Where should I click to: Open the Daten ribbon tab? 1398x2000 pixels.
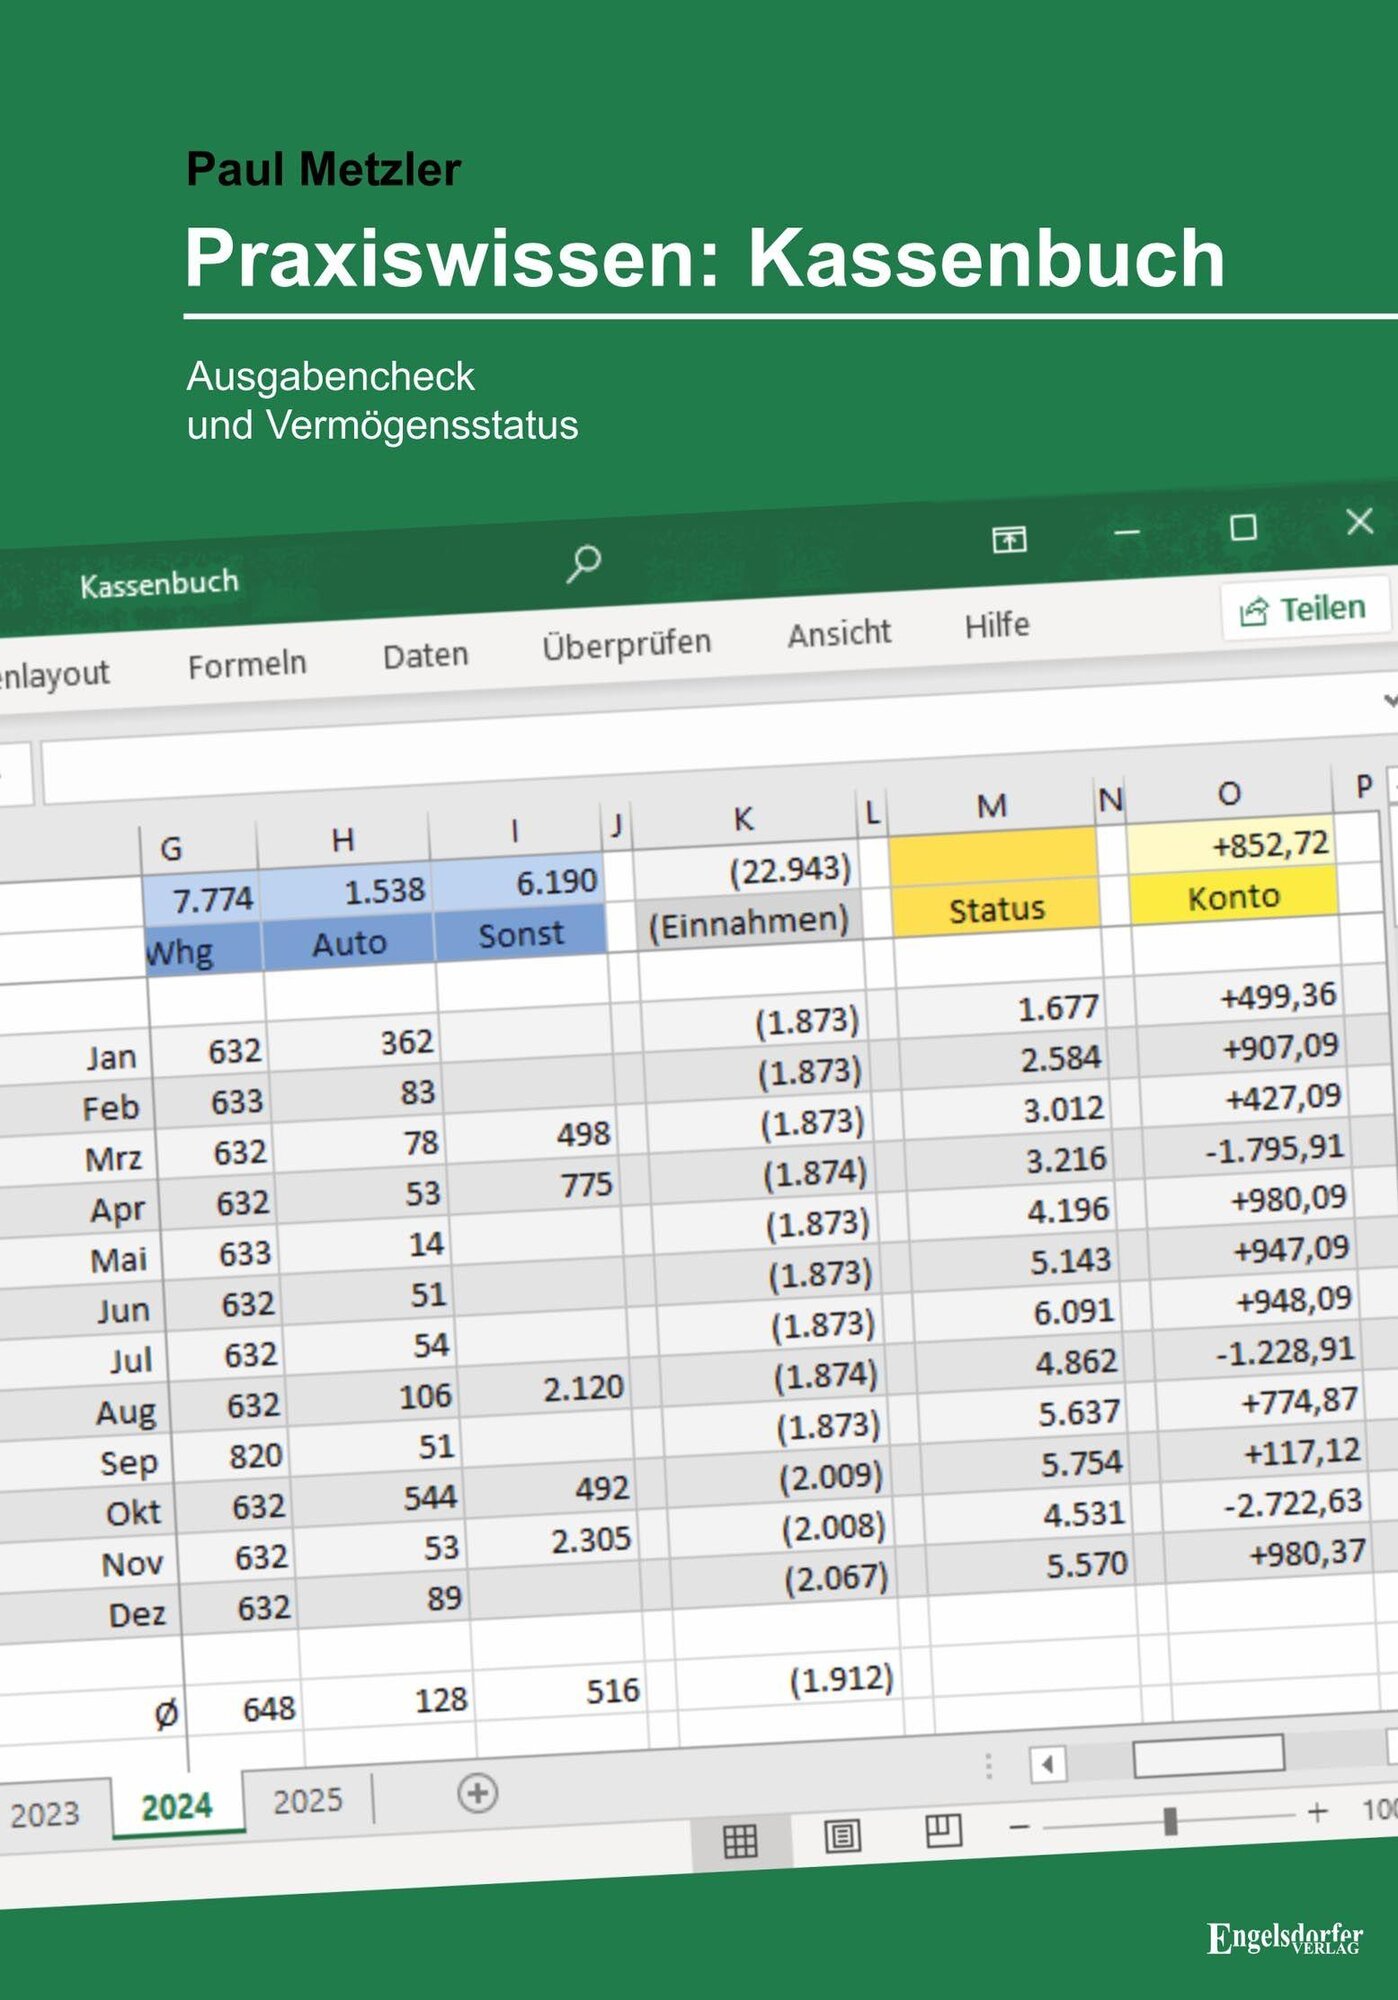click(425, 655)
